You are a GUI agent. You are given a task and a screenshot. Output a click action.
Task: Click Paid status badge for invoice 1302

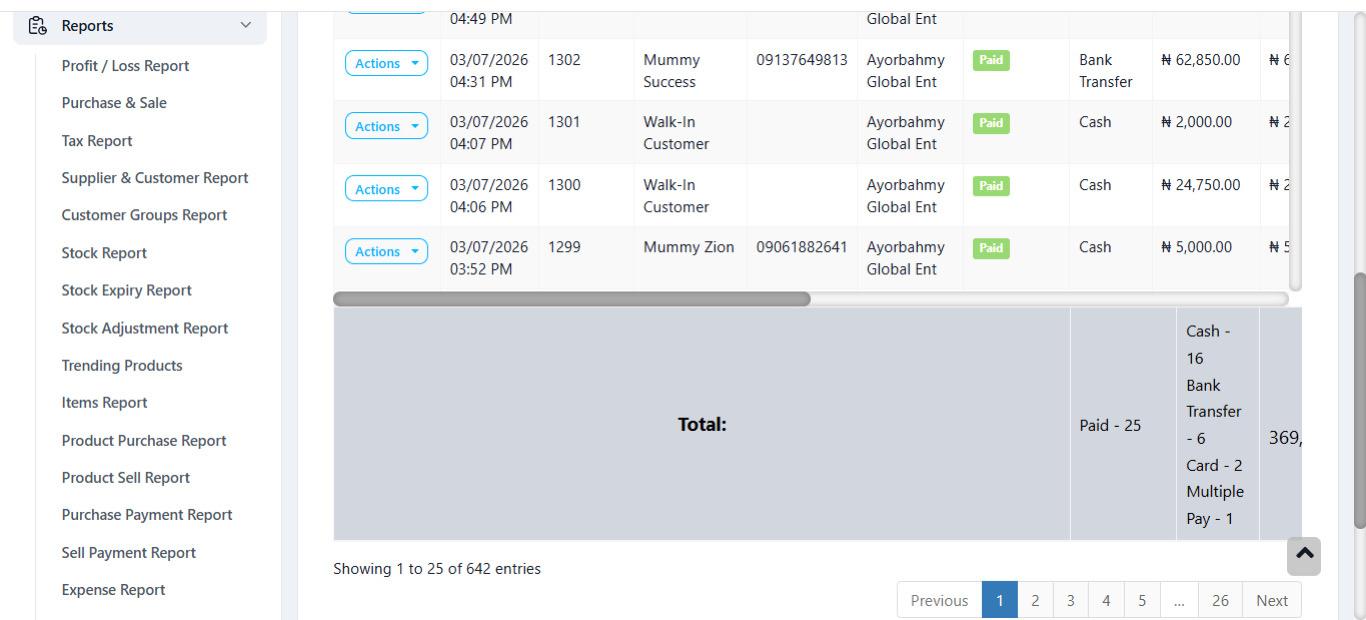(991, 60)
